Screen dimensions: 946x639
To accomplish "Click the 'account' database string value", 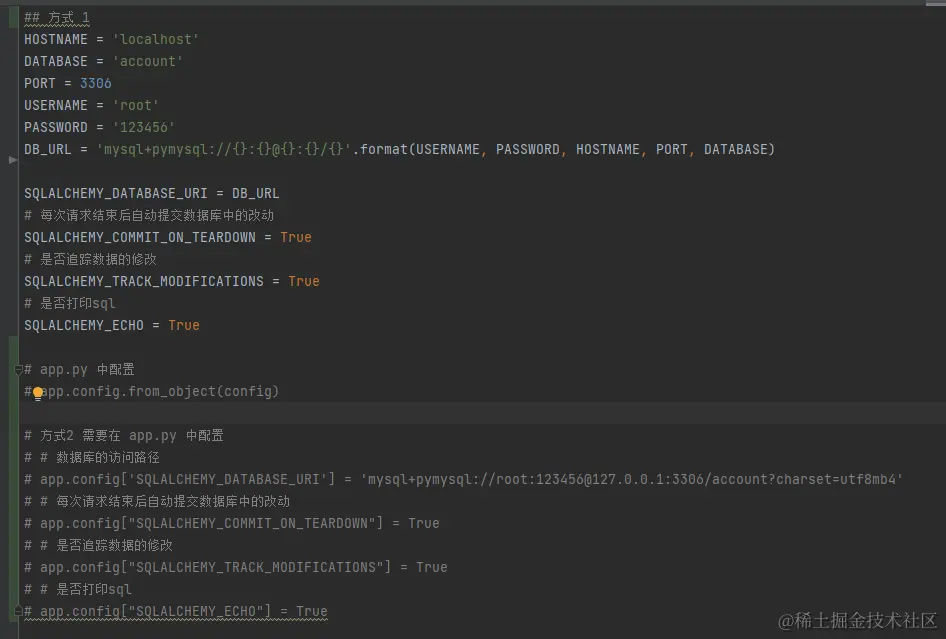I will [x=152, y=61].
